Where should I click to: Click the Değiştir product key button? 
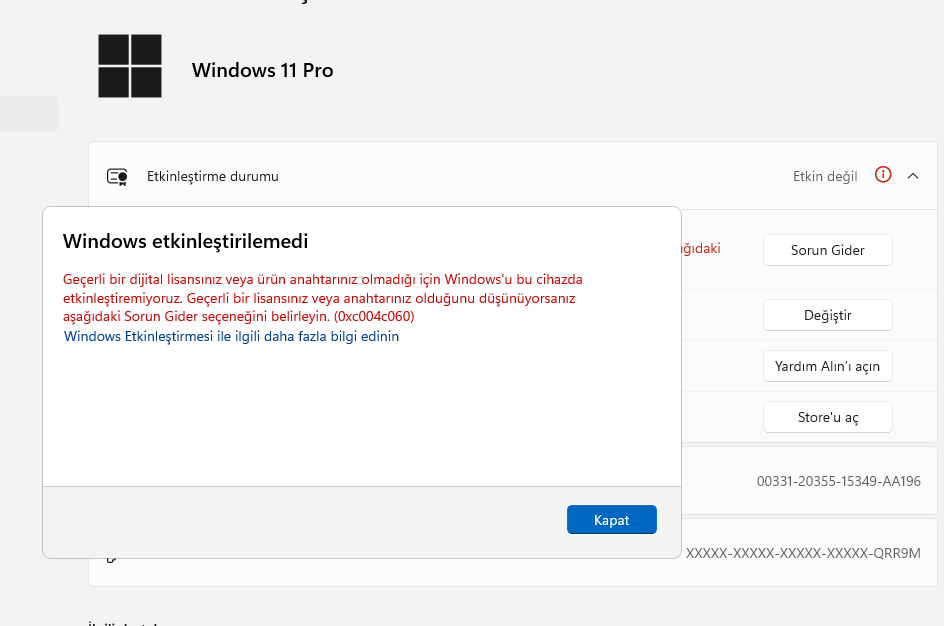pos(828,315)
